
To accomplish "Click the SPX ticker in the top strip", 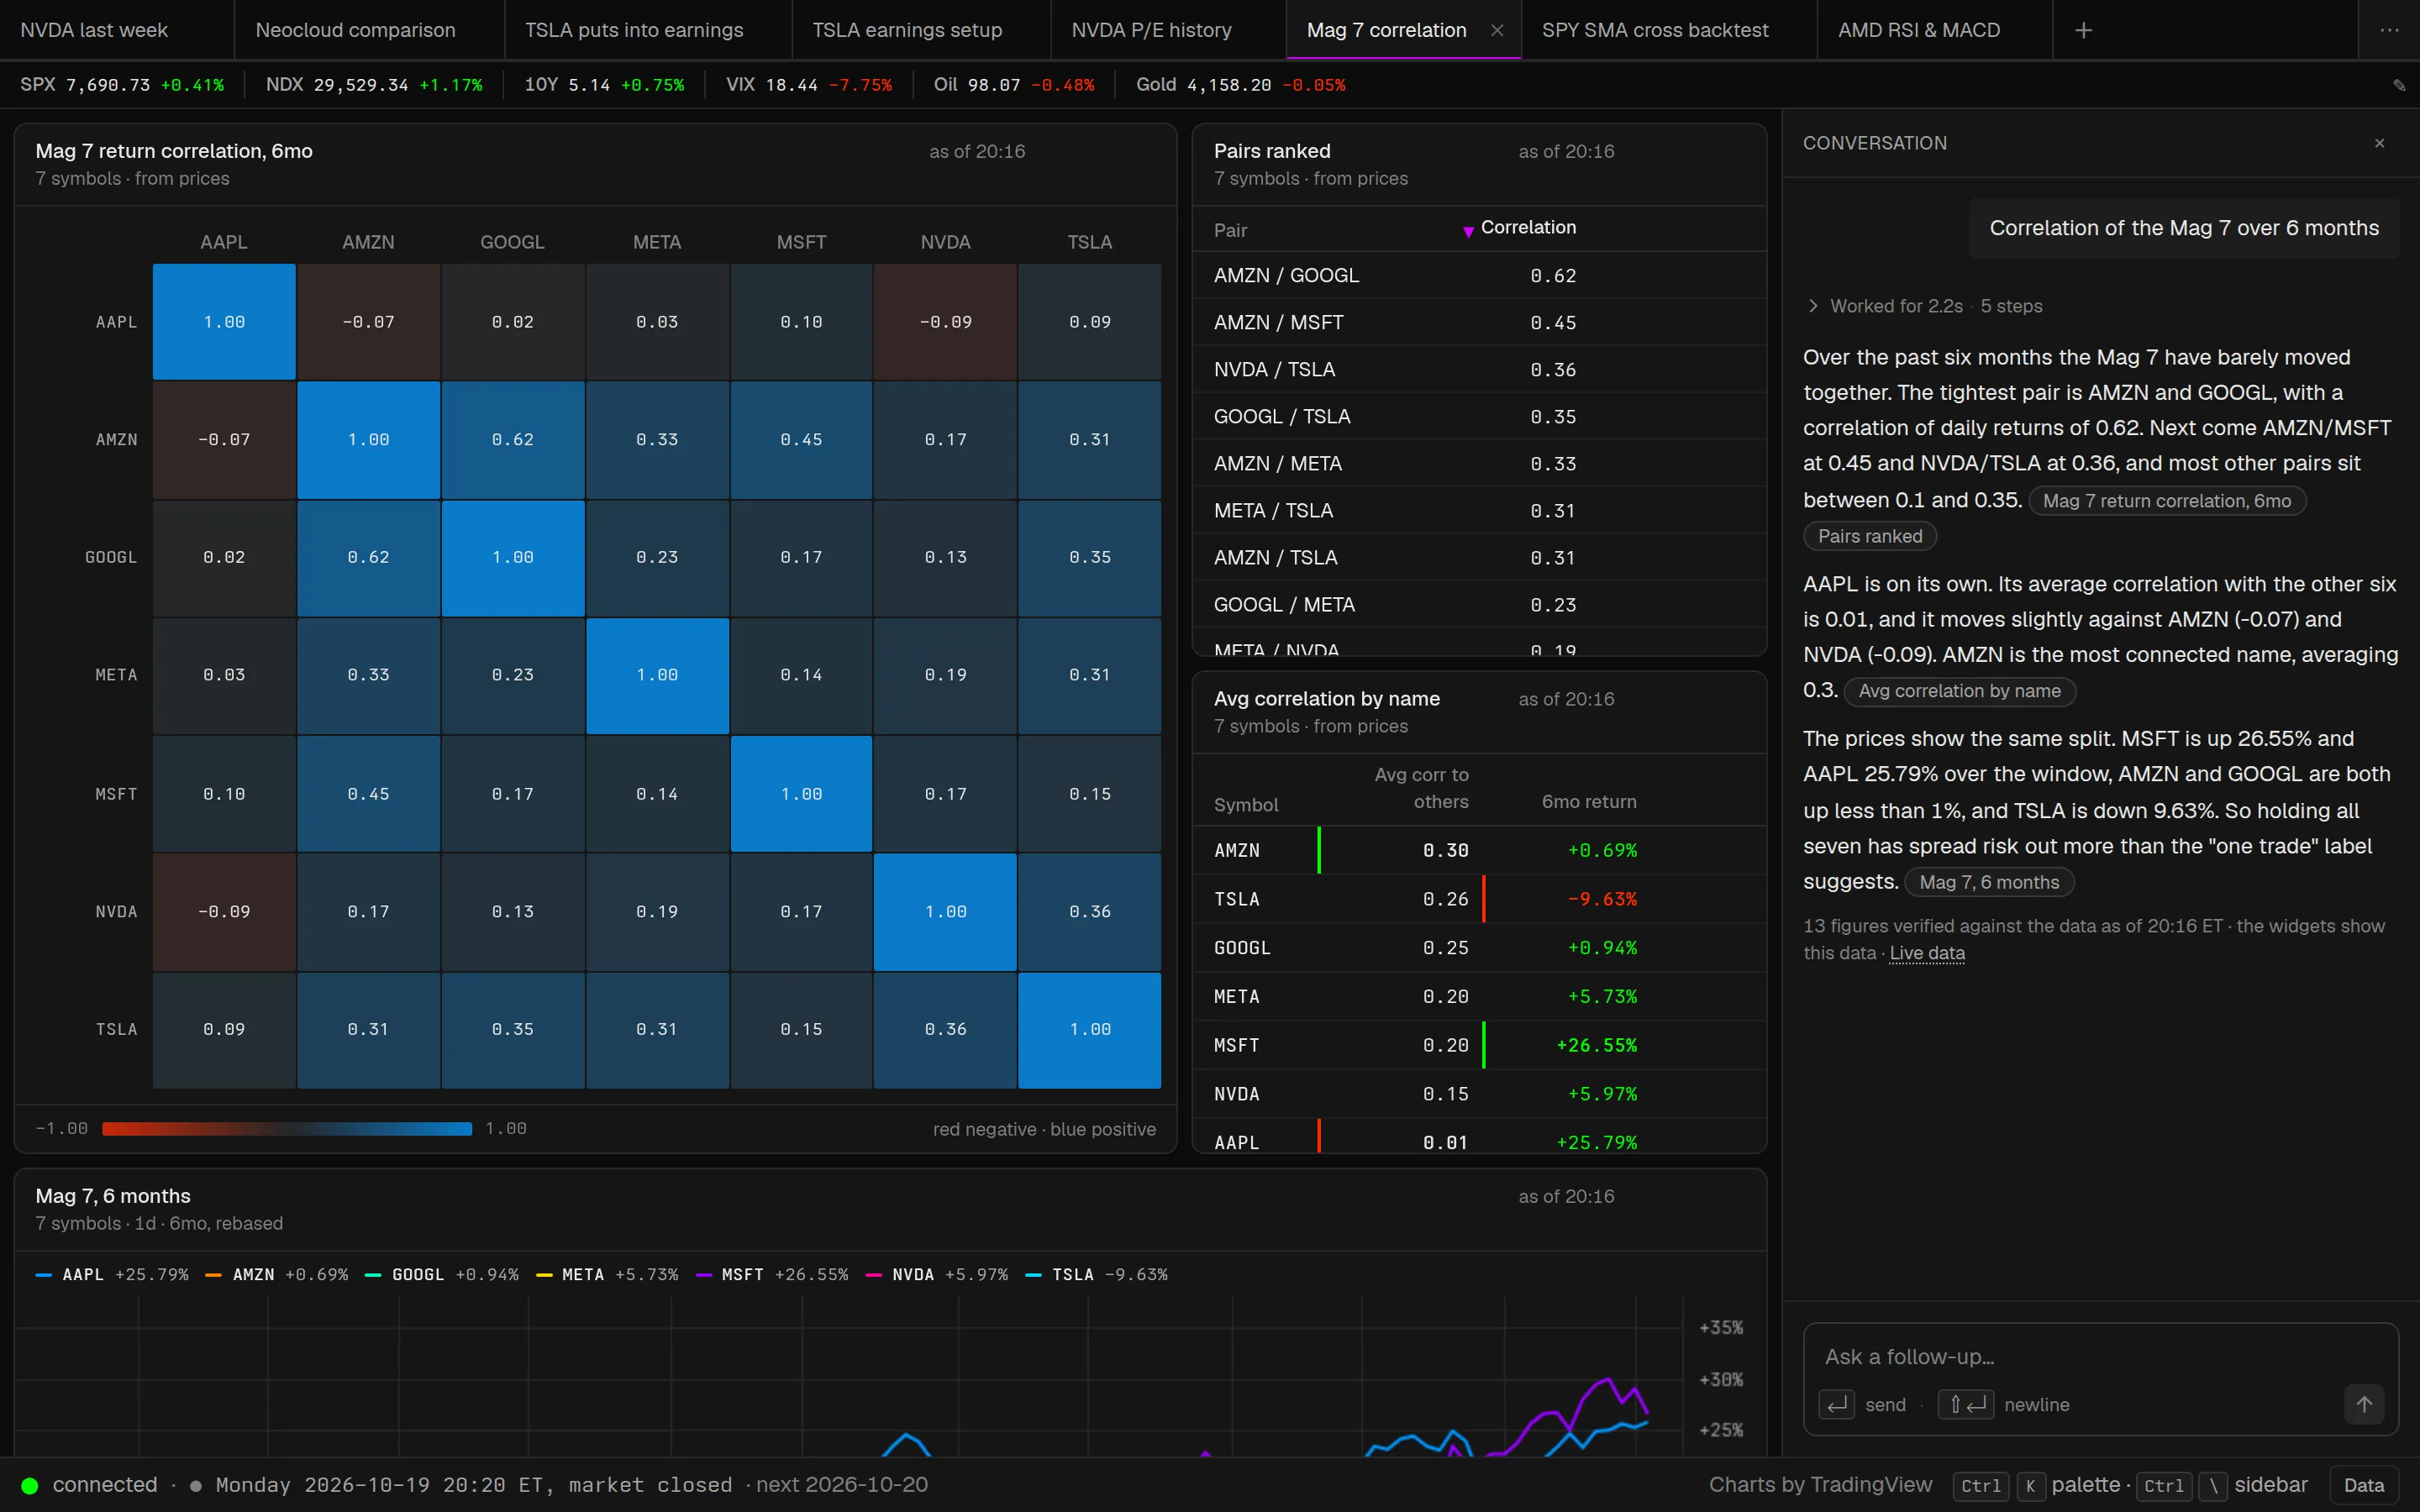I will tap(122, 85).
